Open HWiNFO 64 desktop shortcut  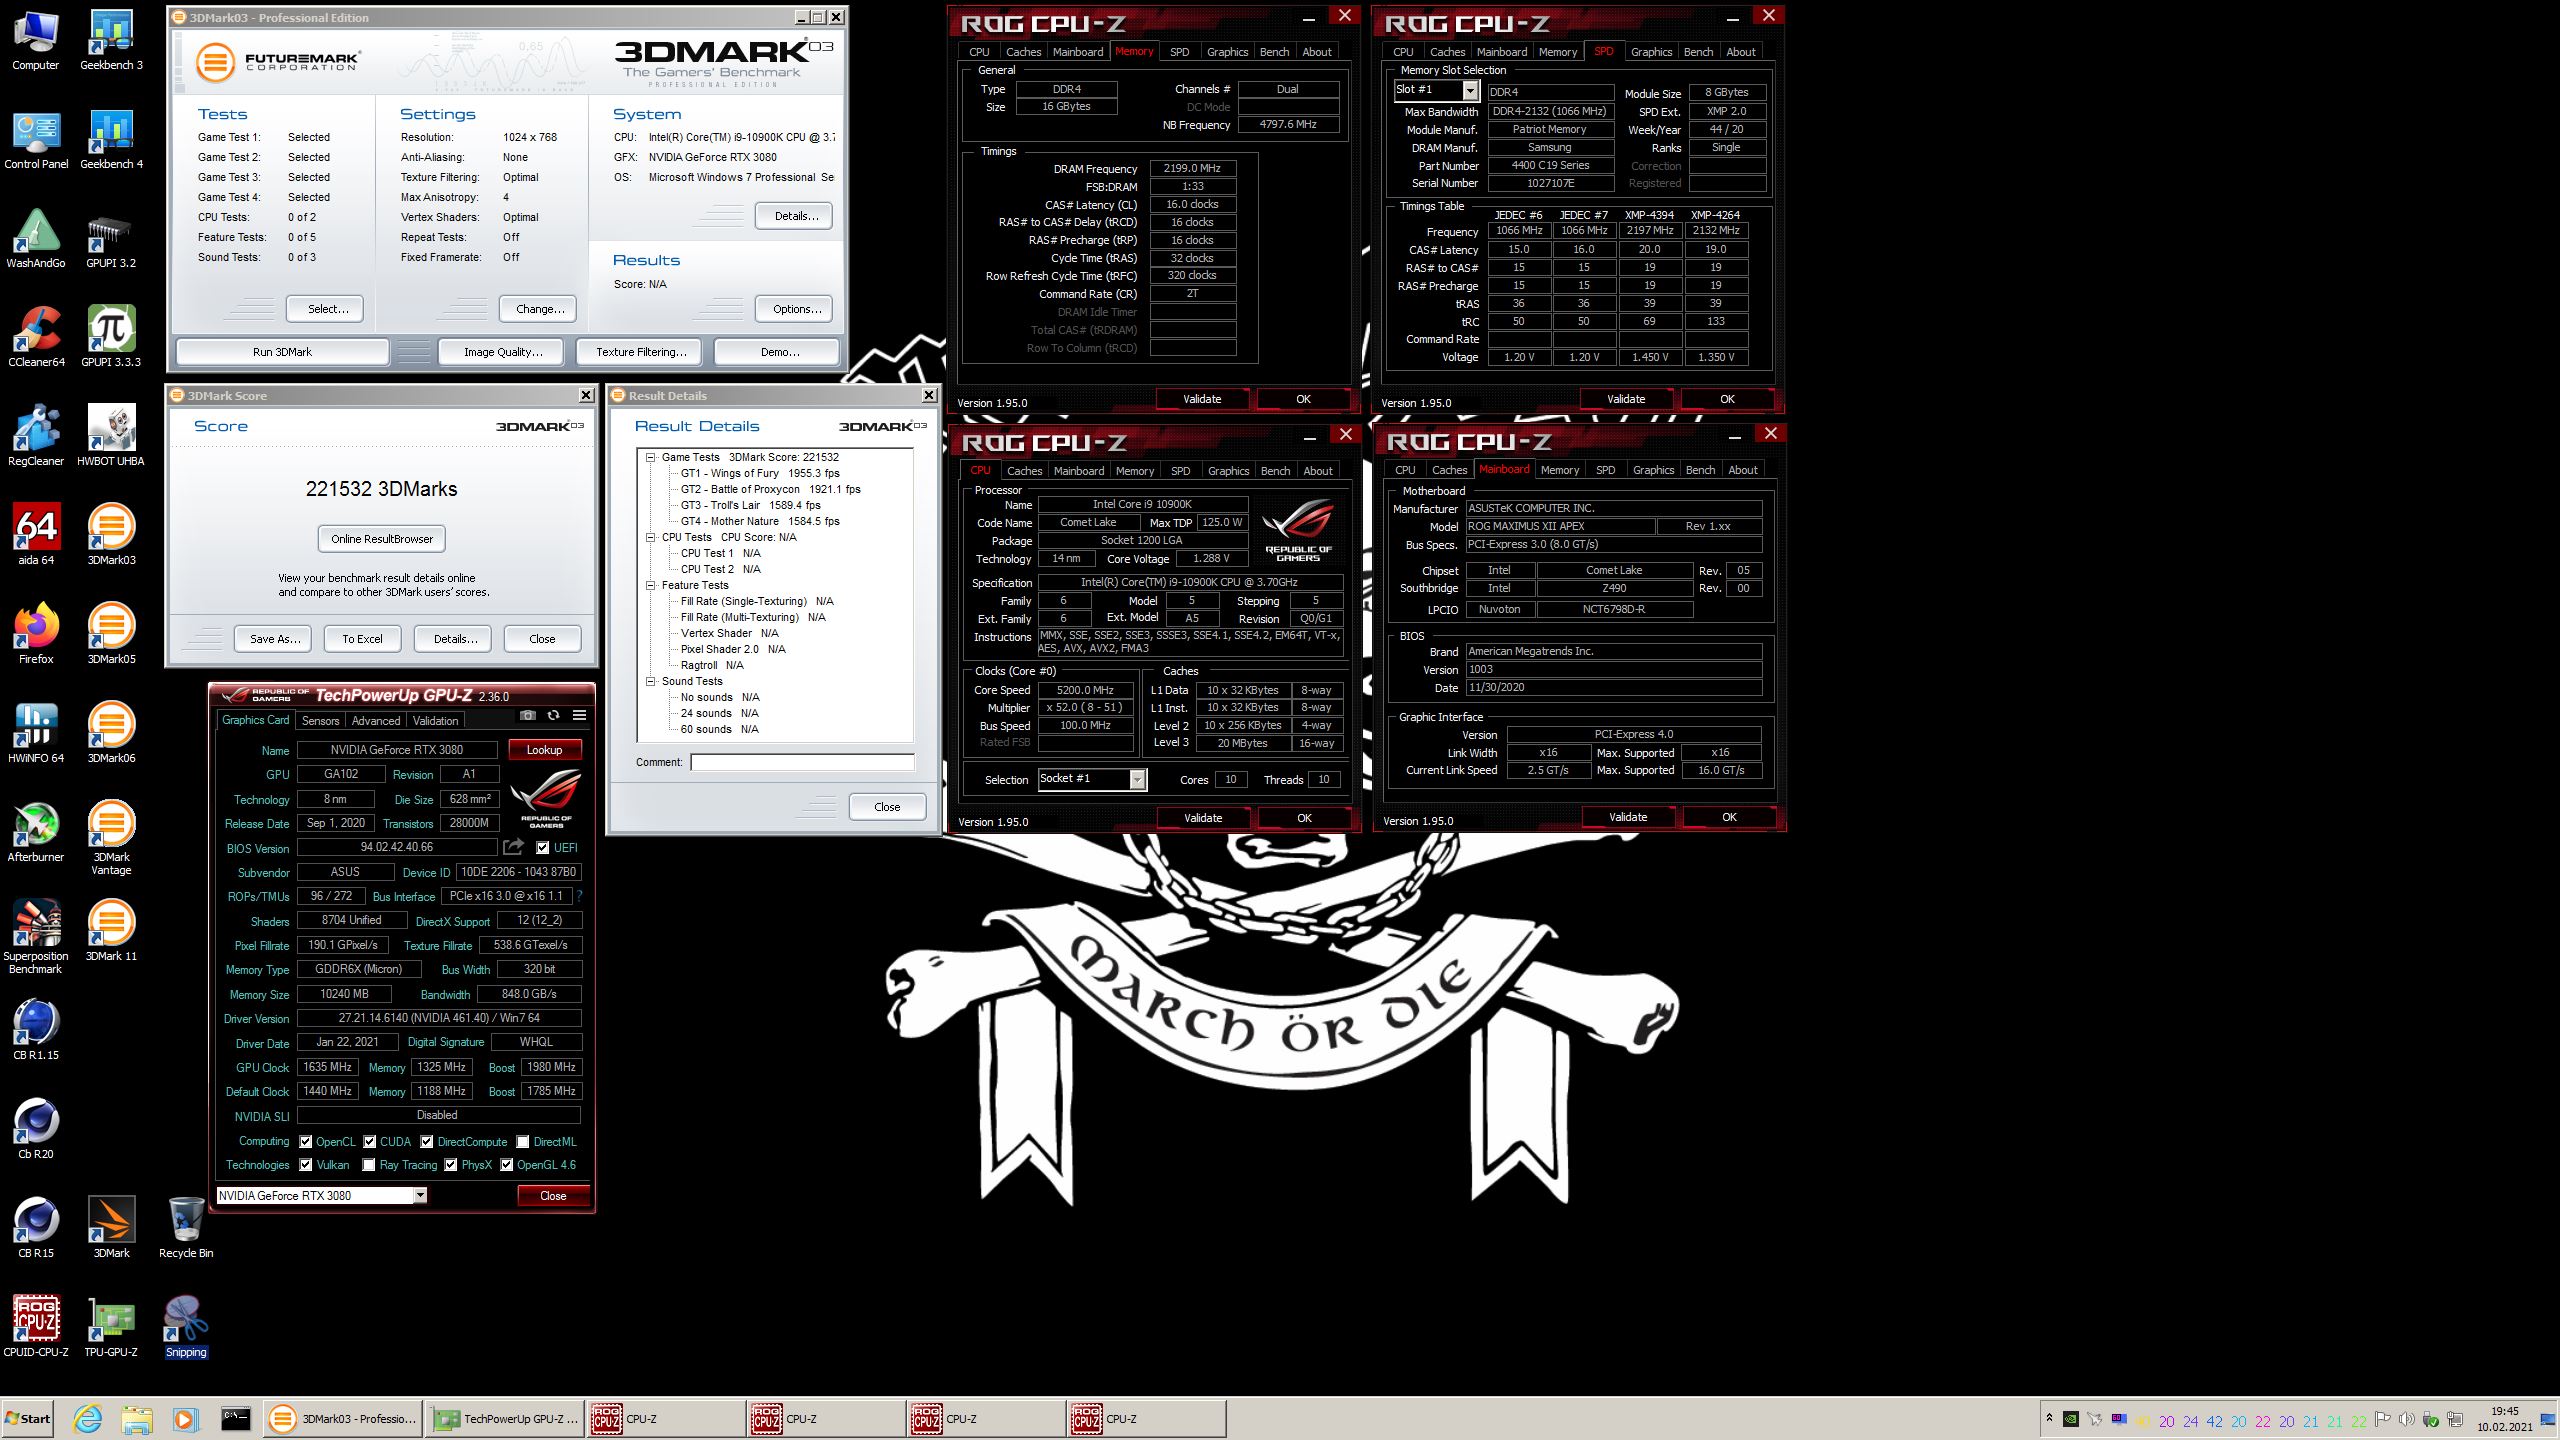tap(36, 733)
